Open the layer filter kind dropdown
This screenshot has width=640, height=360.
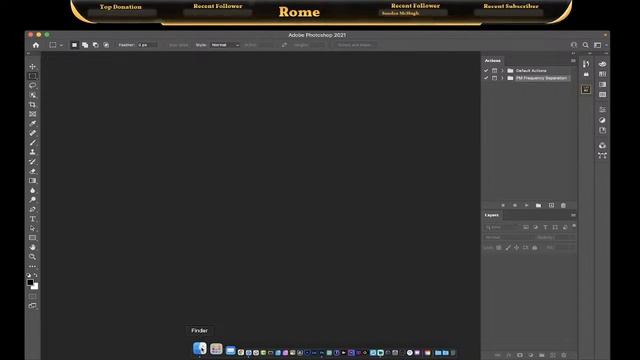(x=502, y=227)
